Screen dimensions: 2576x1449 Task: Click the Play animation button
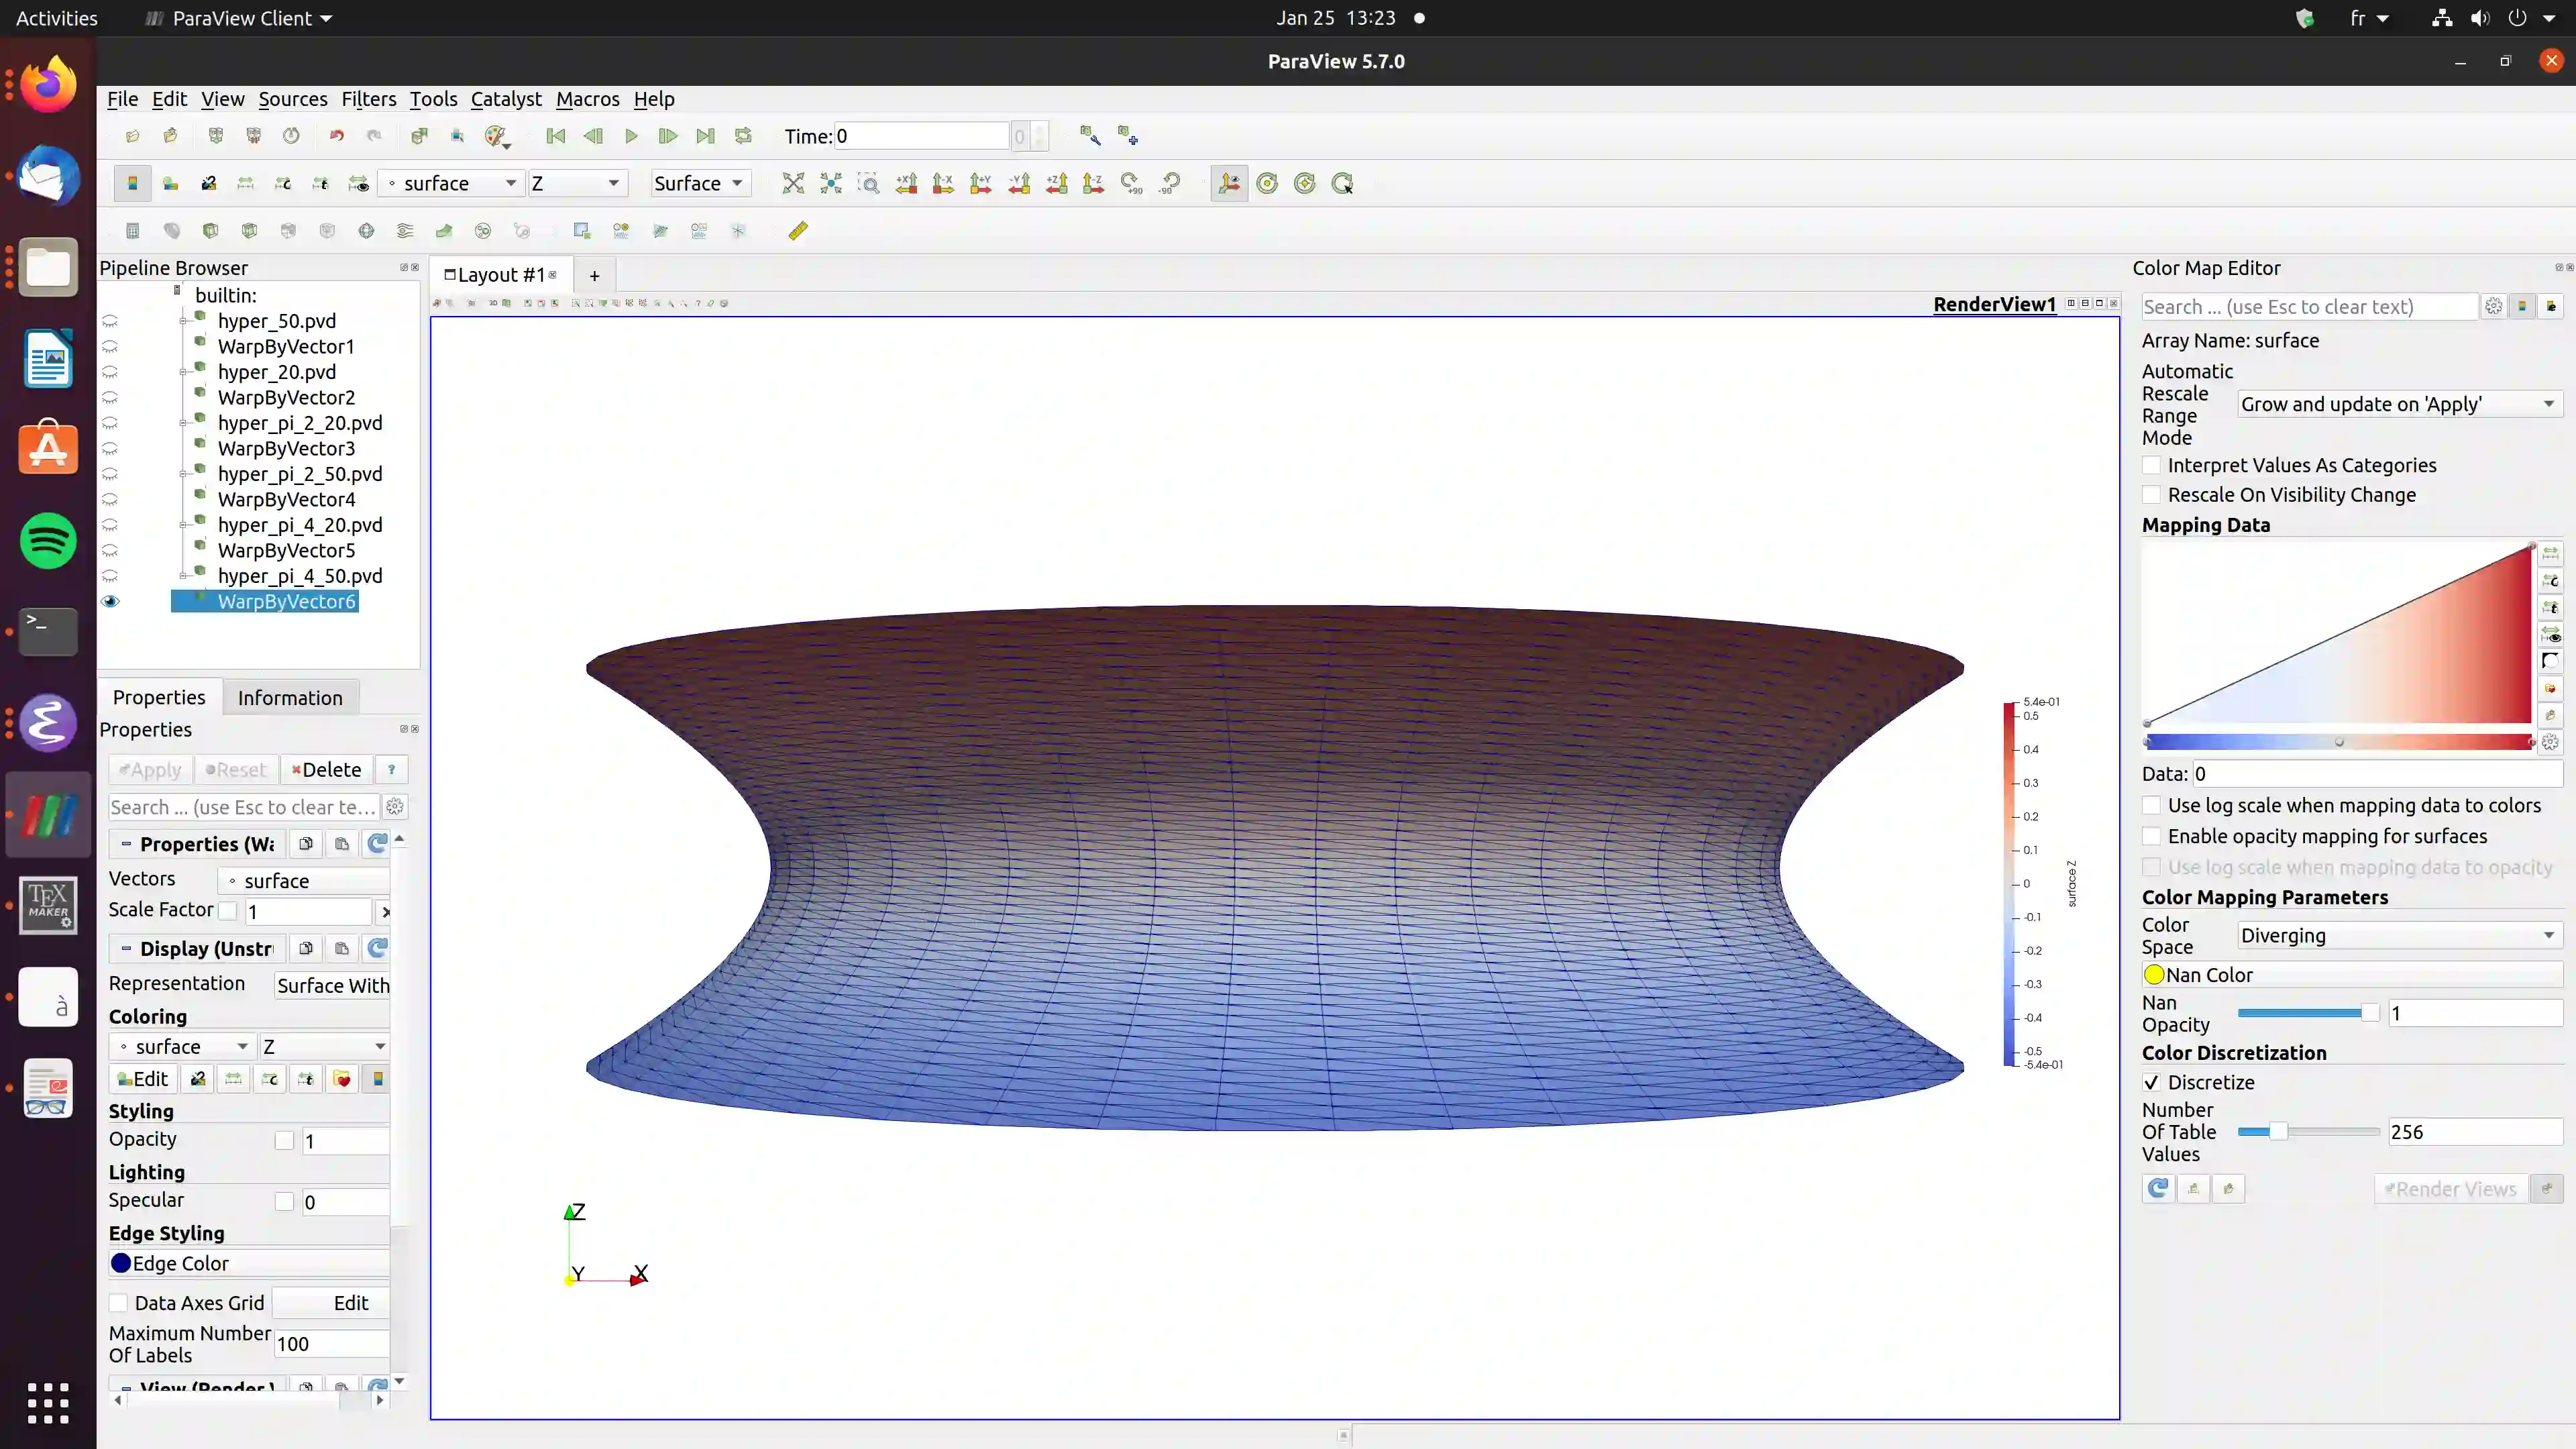click(x=631, y=136)
